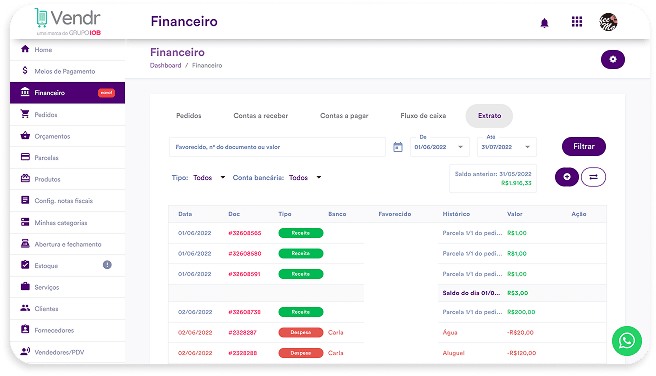The width and height of the screenshot is (656, 376).
Task: Click the people icon for Clientes
Action: [x=25, y=308]
